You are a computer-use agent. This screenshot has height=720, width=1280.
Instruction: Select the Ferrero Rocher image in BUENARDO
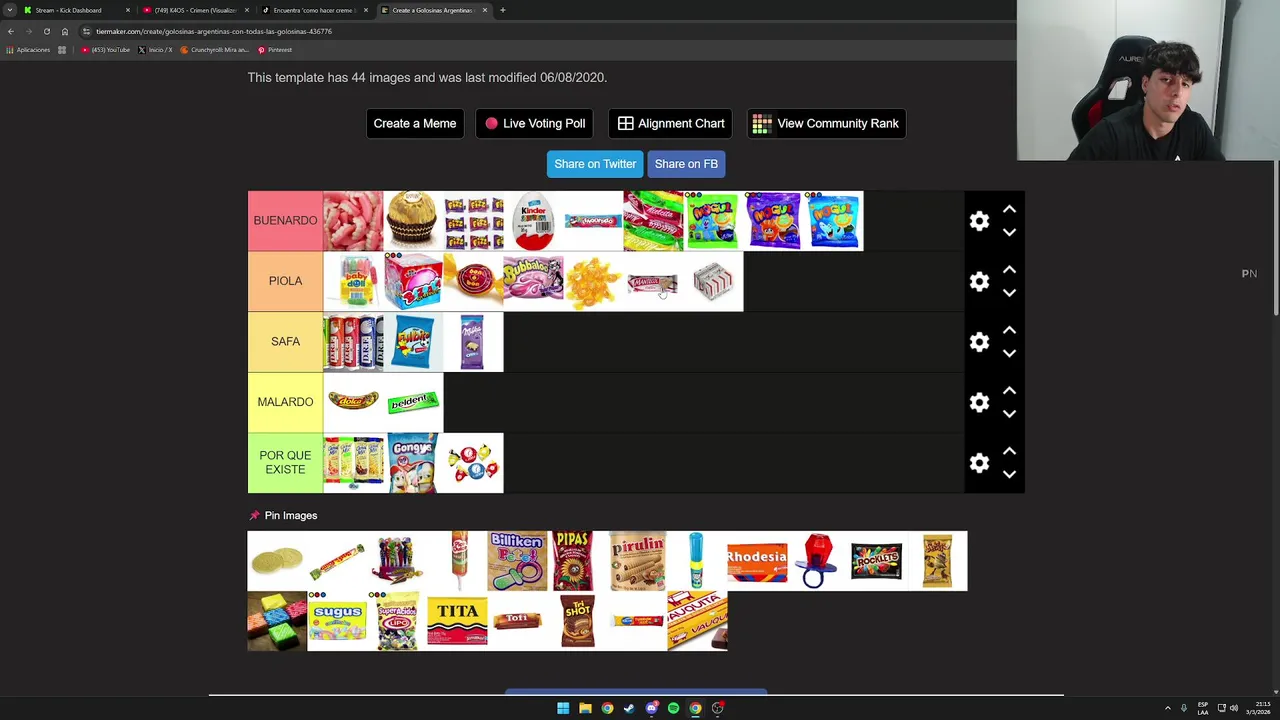(413, 221)
